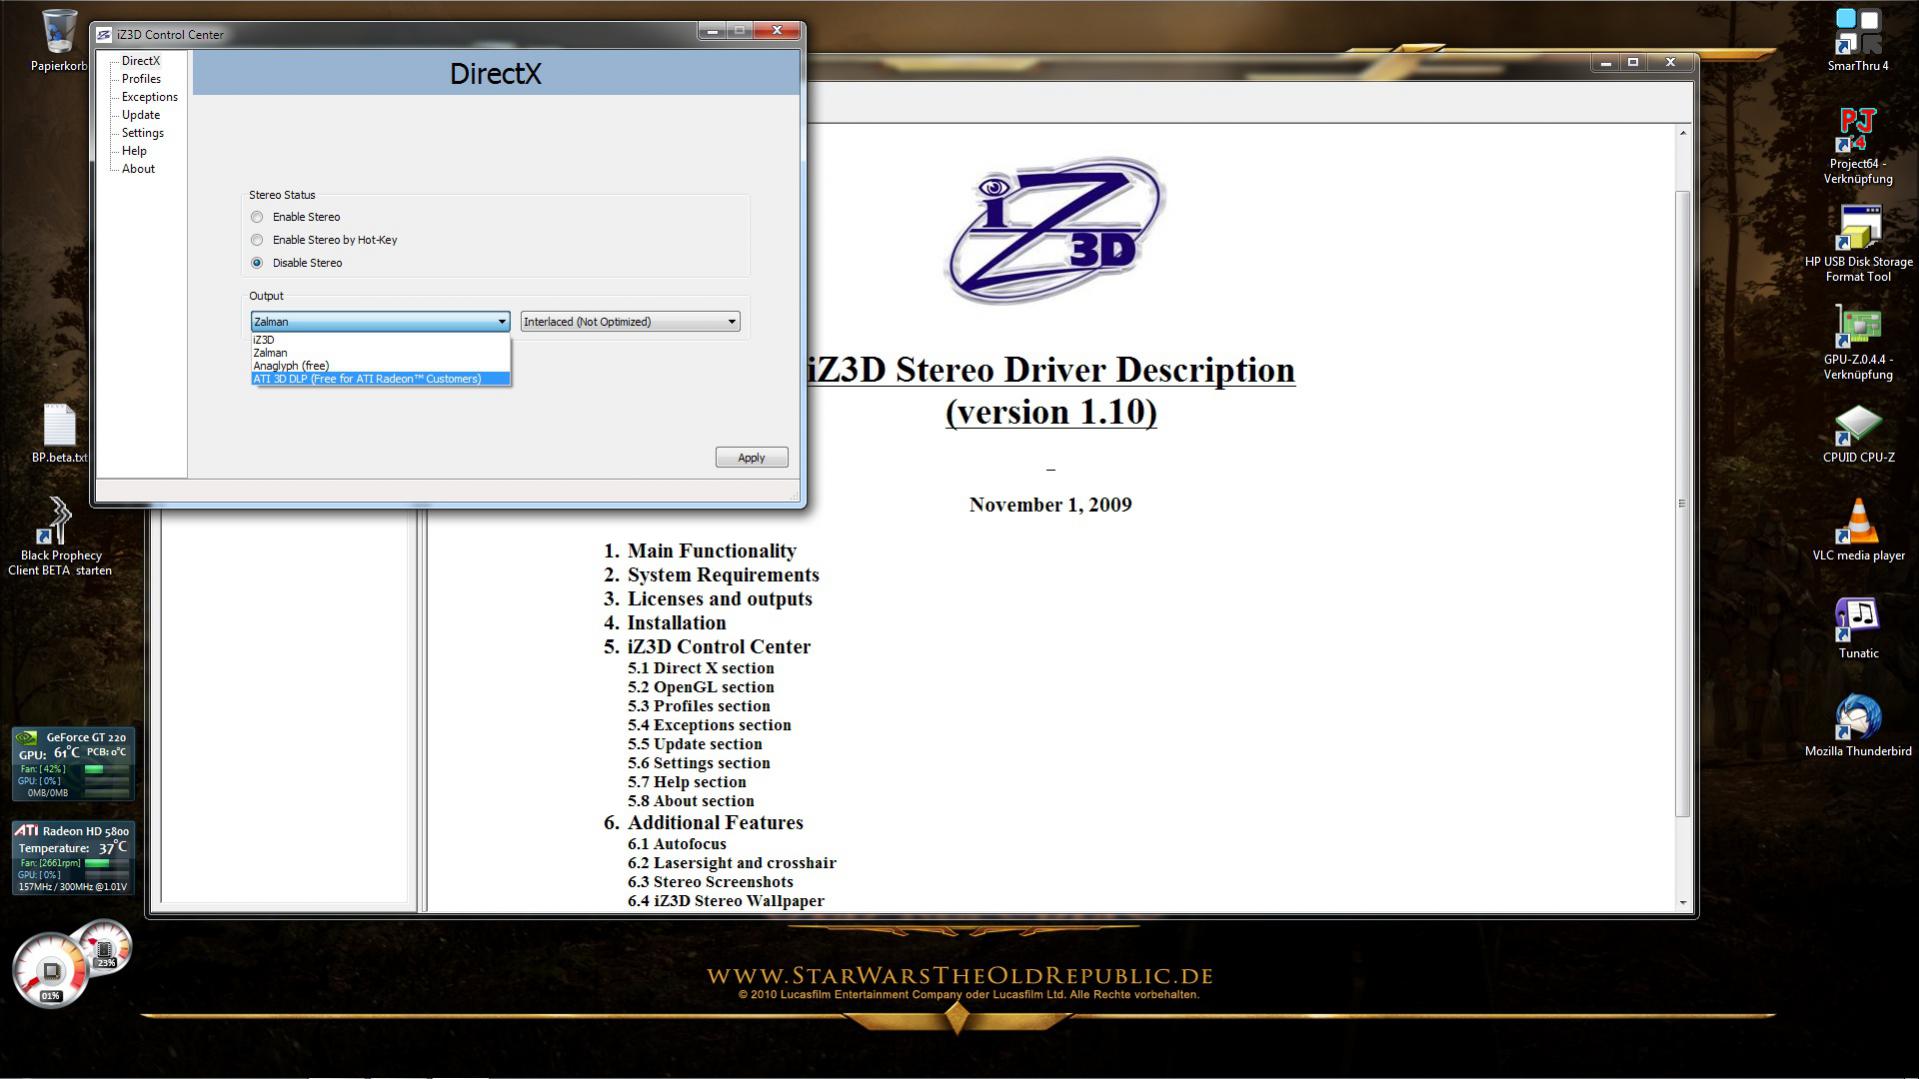Click "Additional Features" heading entry
1919x1079 pixels.
pos(715,823)
